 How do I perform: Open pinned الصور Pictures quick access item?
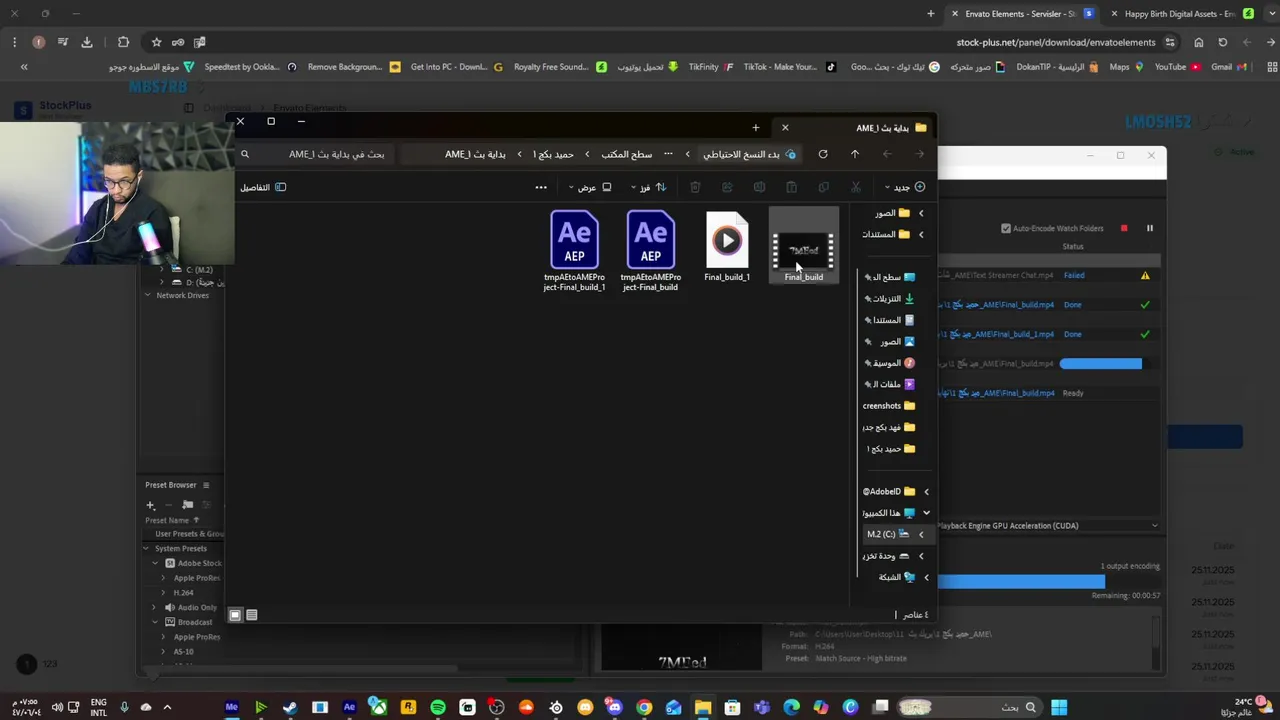click(890, 342)
